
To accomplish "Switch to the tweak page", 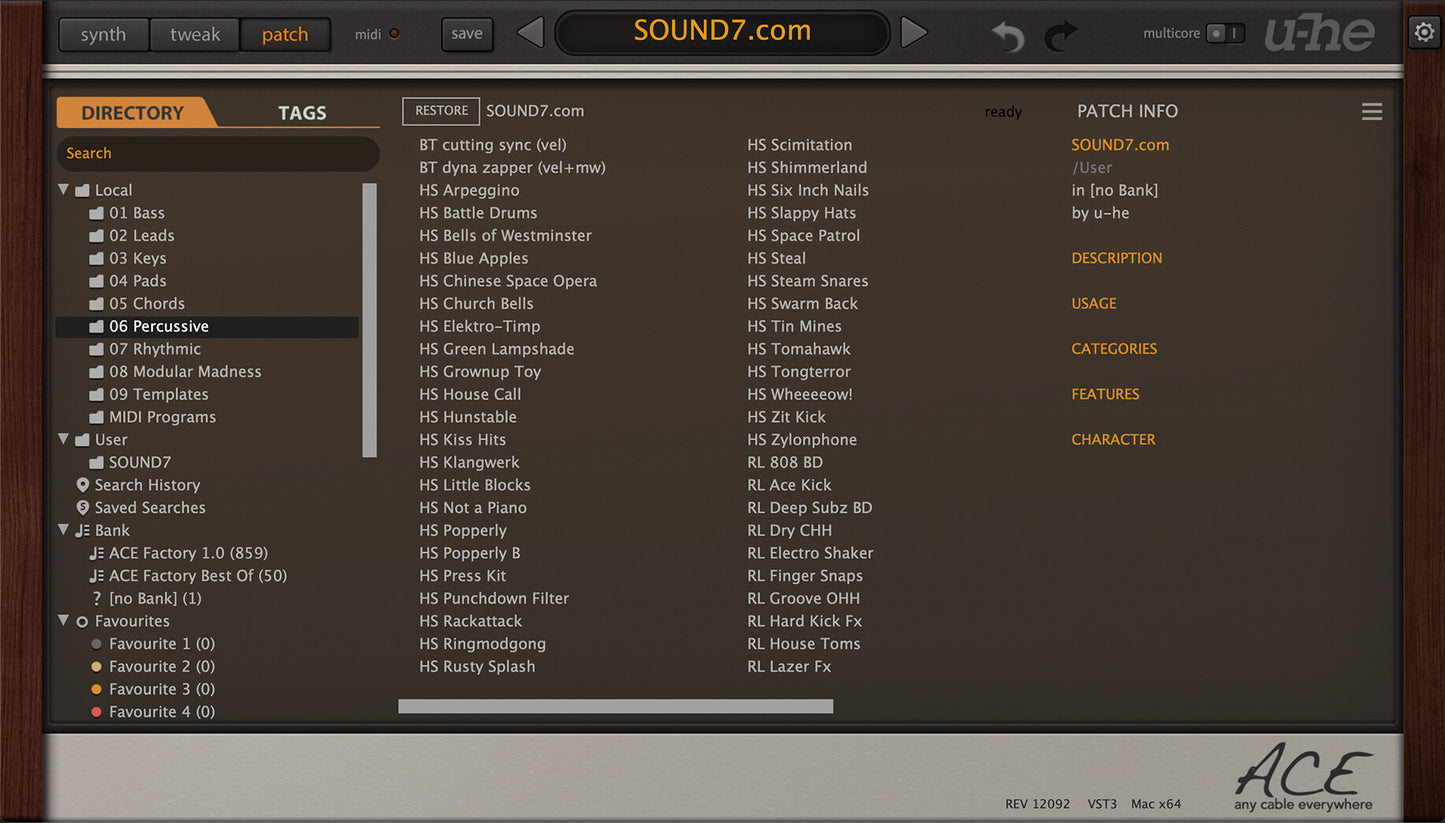I will [195, 34].
